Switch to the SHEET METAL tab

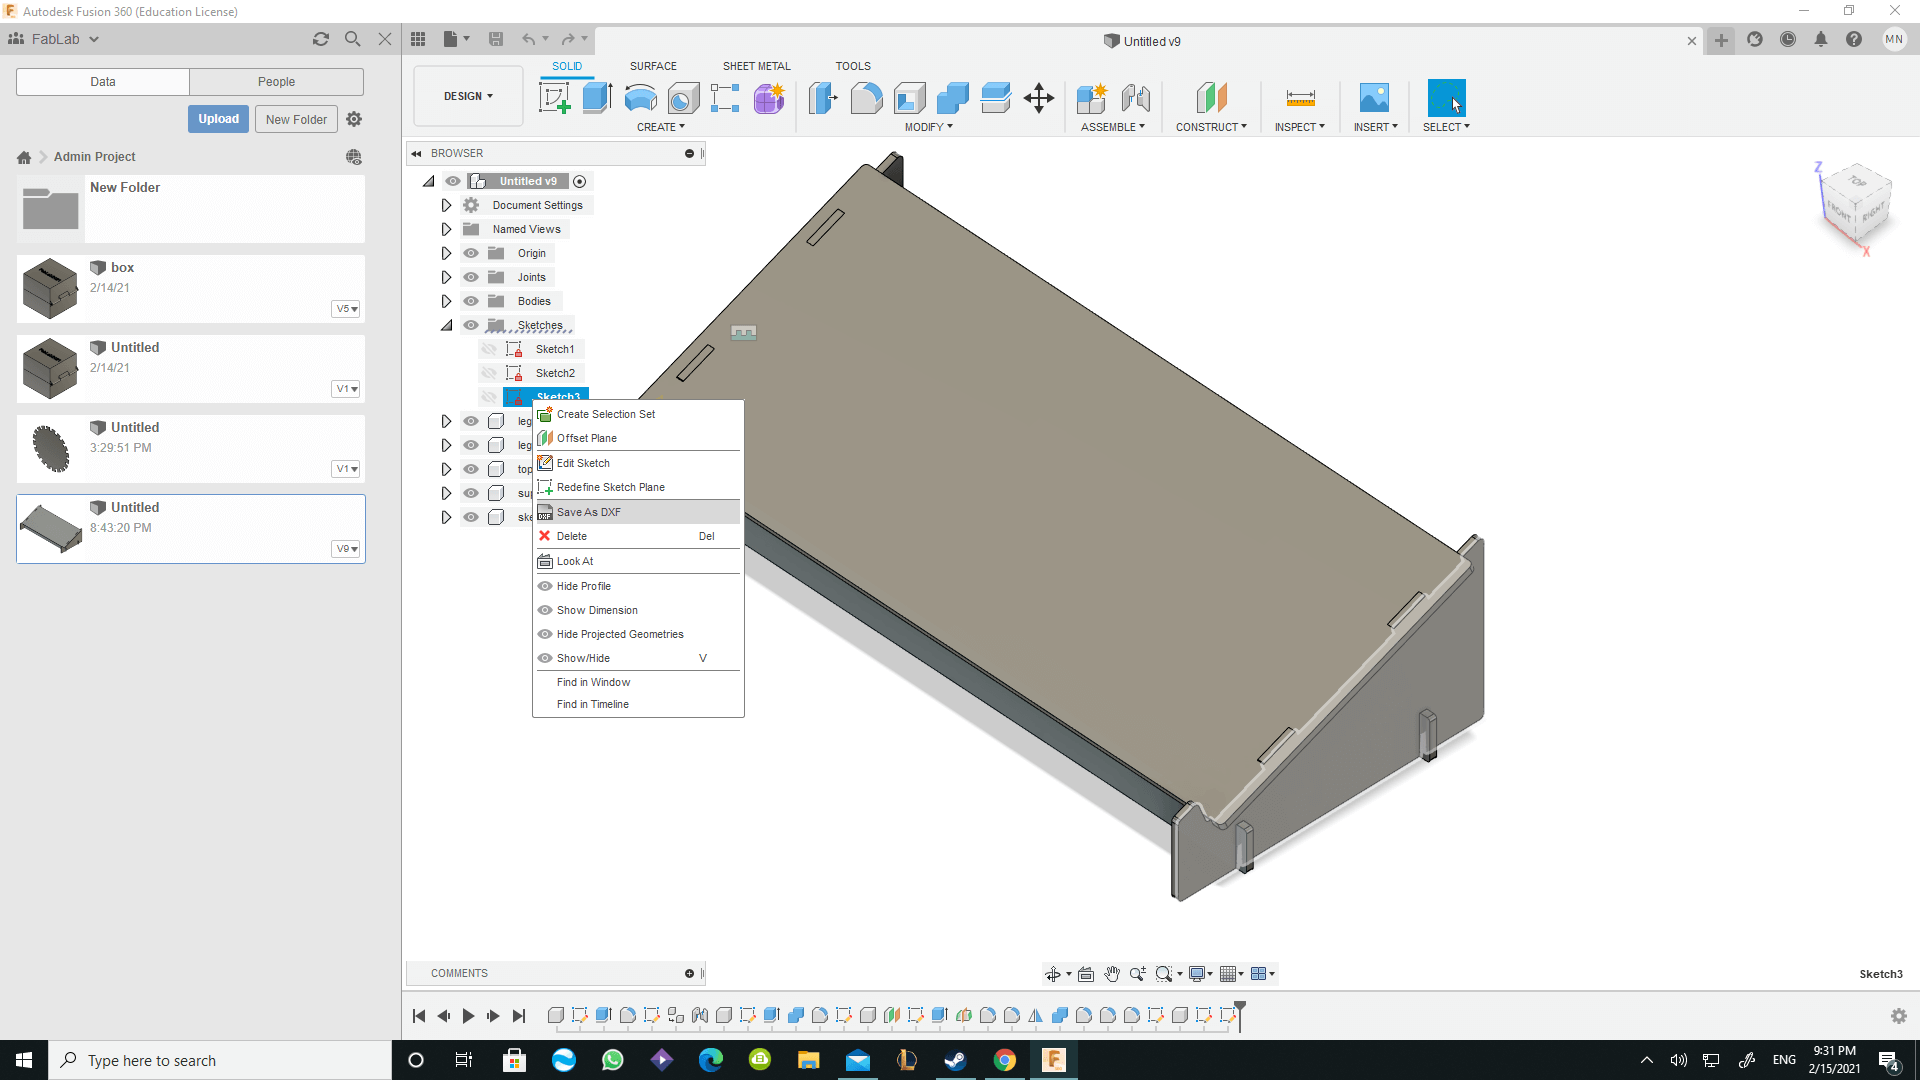[756, 66]
